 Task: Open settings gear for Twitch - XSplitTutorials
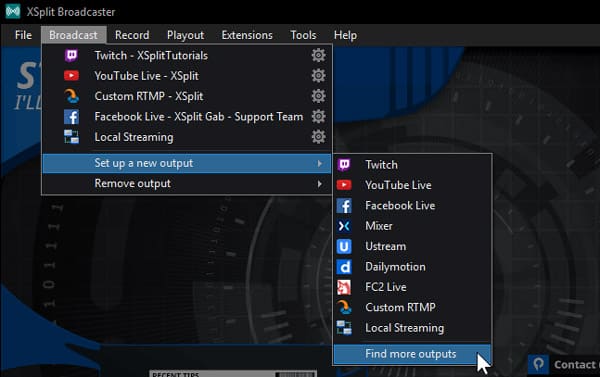[x=318, y=55]
